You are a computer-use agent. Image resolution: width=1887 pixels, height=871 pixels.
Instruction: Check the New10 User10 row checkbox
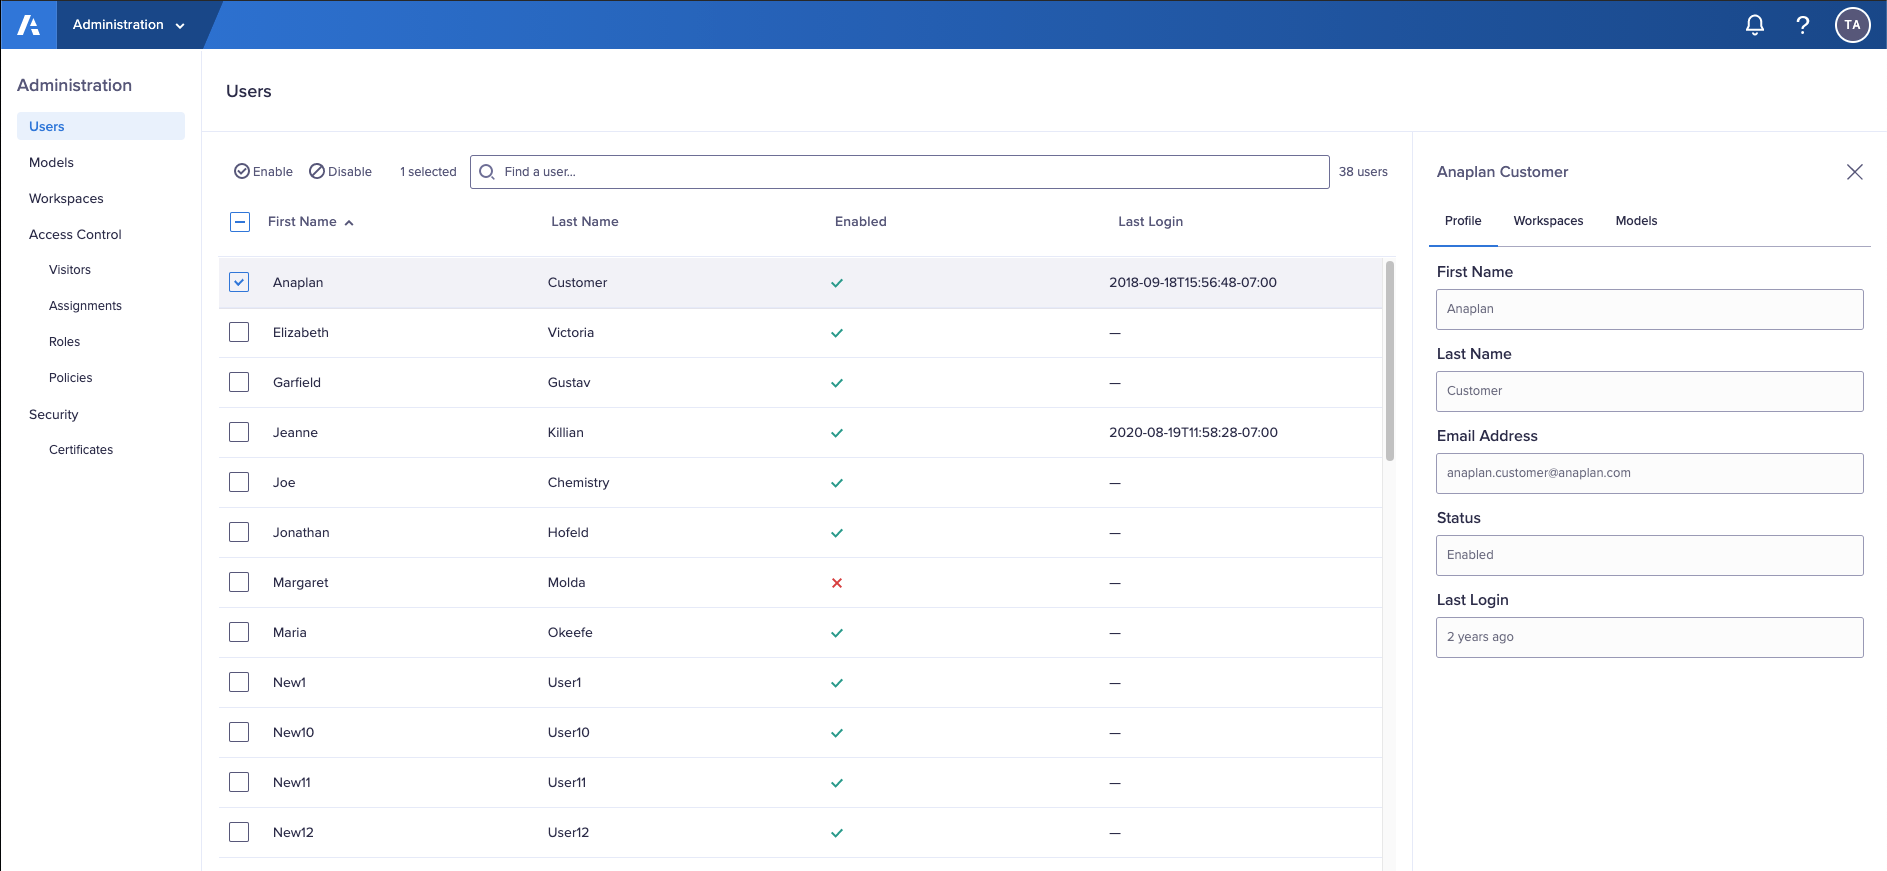tap(239, 732)
